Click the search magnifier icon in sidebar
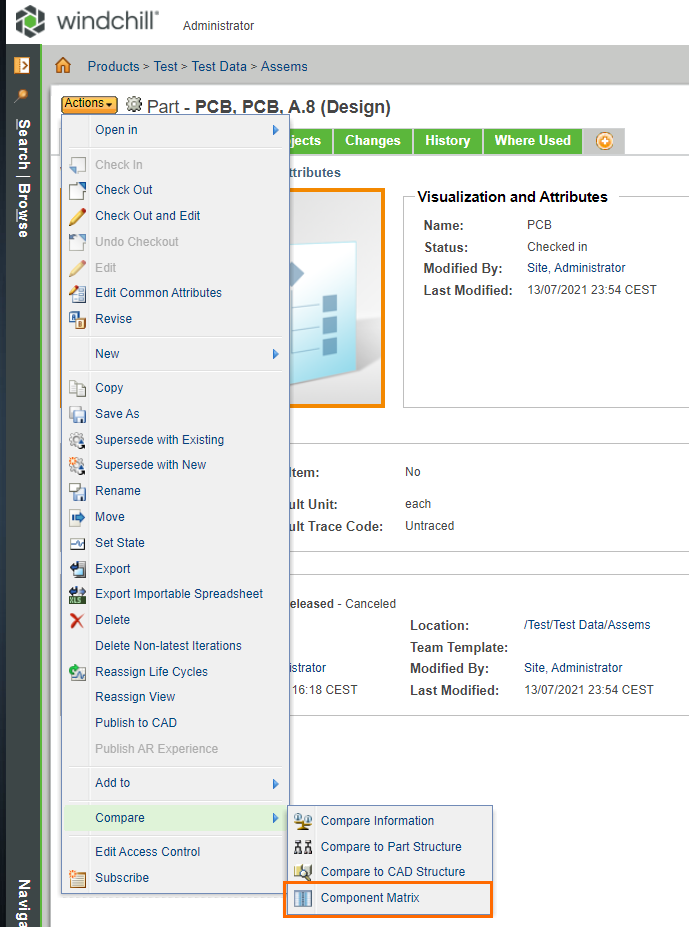 (22, 95)
